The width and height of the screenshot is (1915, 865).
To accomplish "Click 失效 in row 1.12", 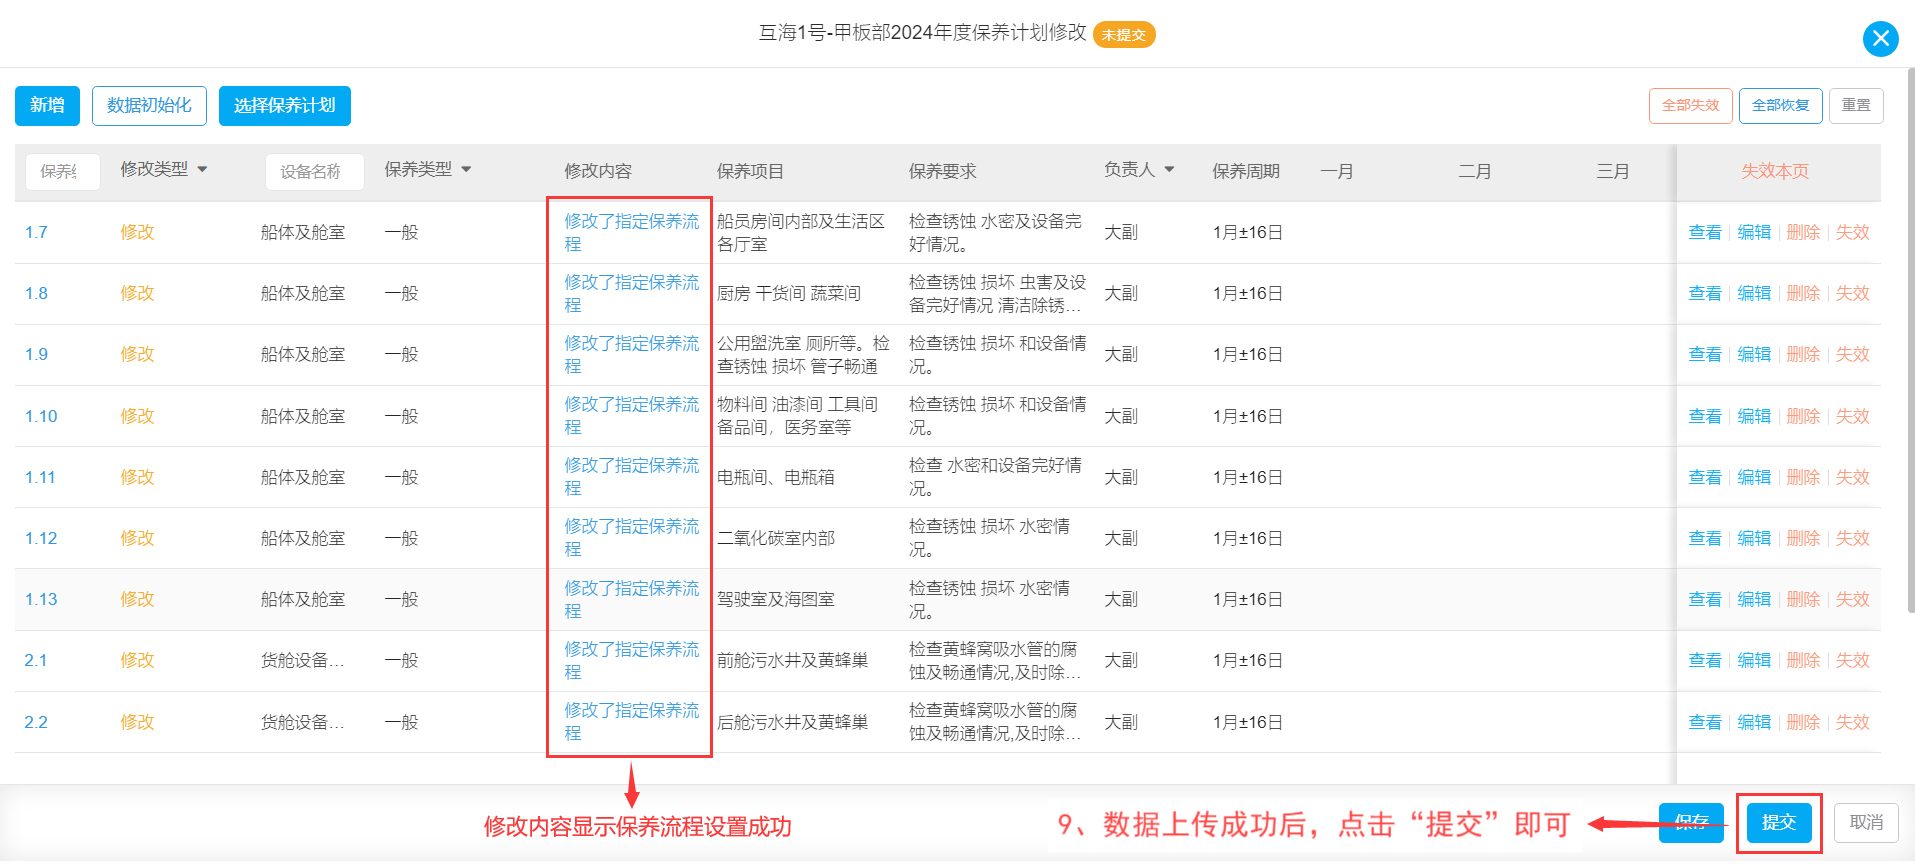I will (1852, 538).
